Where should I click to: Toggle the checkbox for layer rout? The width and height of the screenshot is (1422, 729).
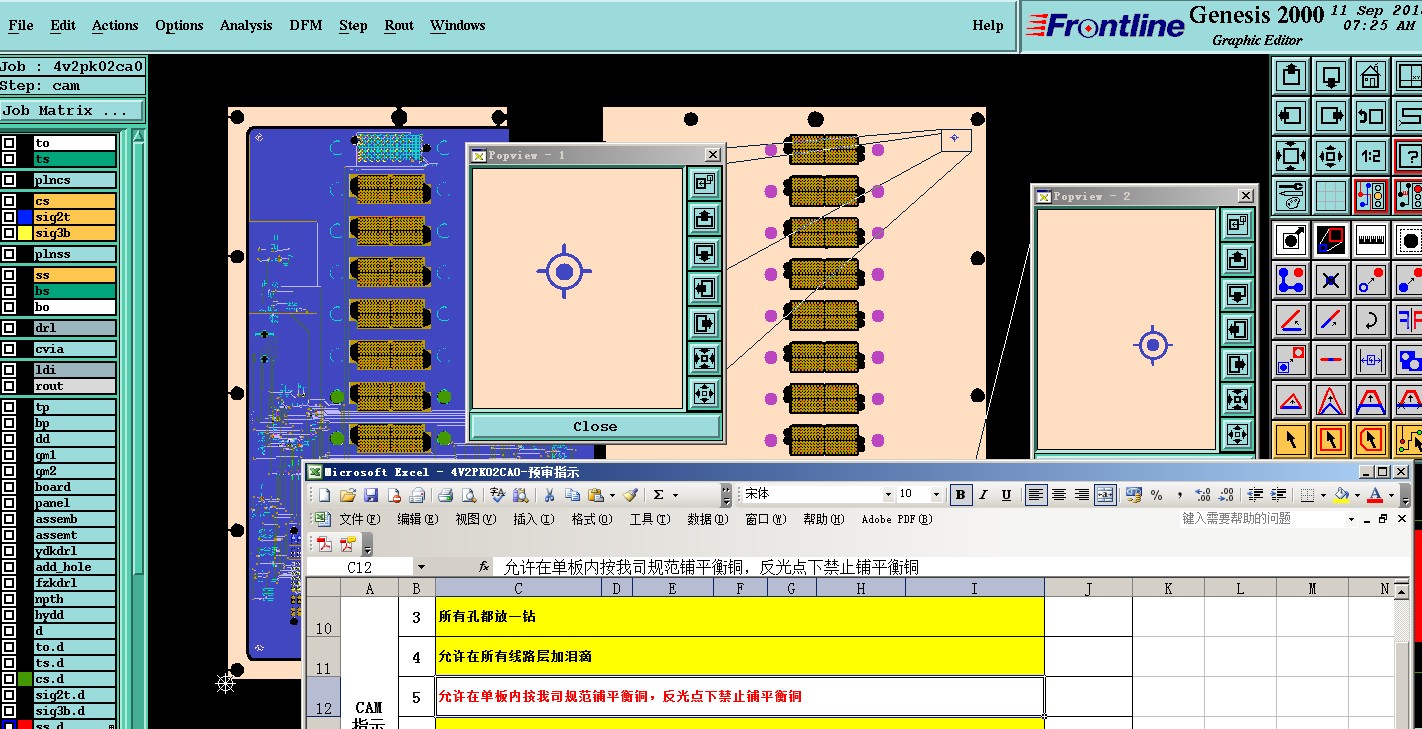9,386
